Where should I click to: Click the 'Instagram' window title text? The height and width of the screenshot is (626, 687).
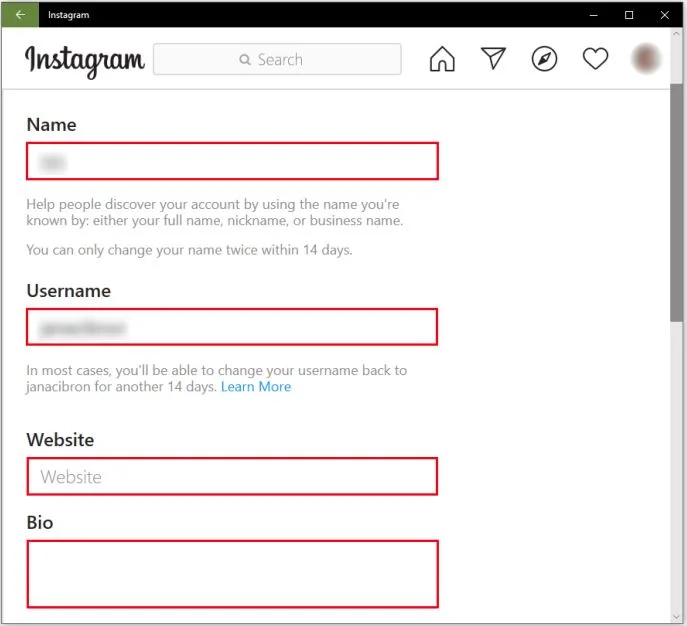click(69, 15)
